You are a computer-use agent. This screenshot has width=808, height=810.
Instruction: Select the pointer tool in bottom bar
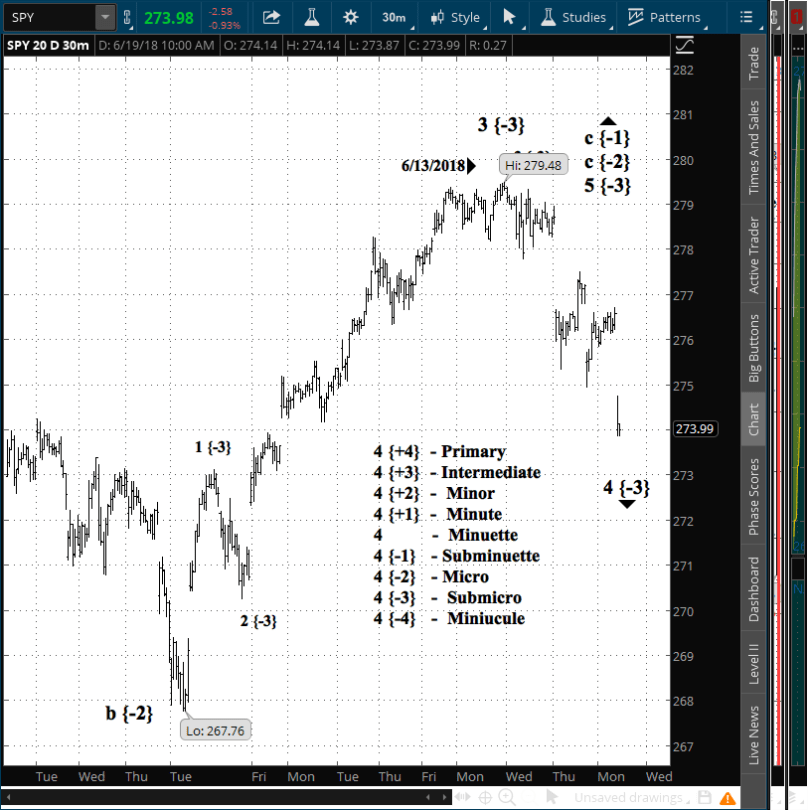[x=551, y=797]
